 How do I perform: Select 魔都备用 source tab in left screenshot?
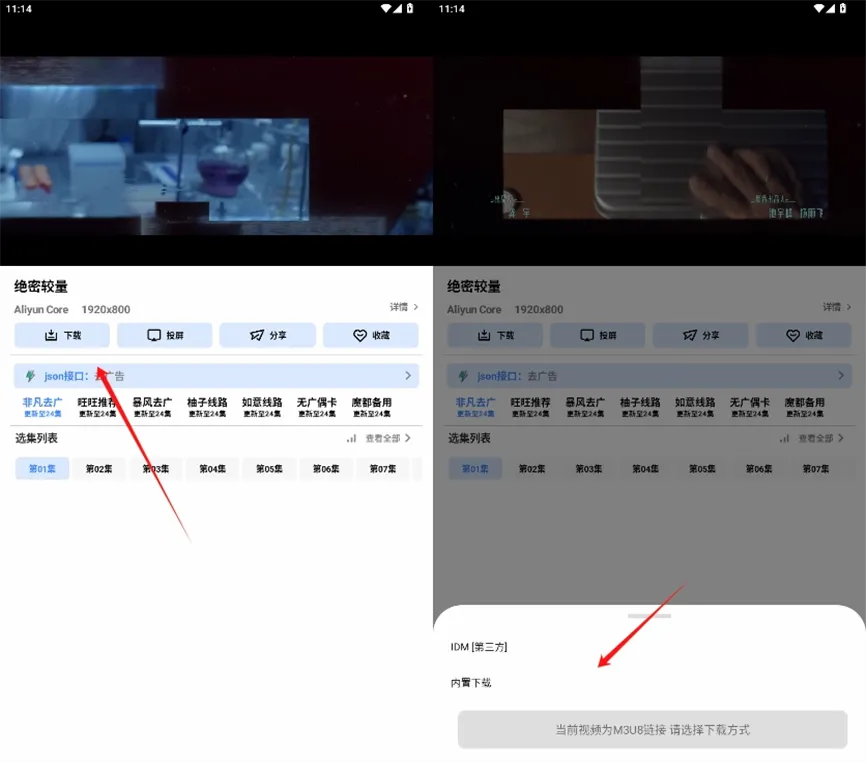pos(372,407)
